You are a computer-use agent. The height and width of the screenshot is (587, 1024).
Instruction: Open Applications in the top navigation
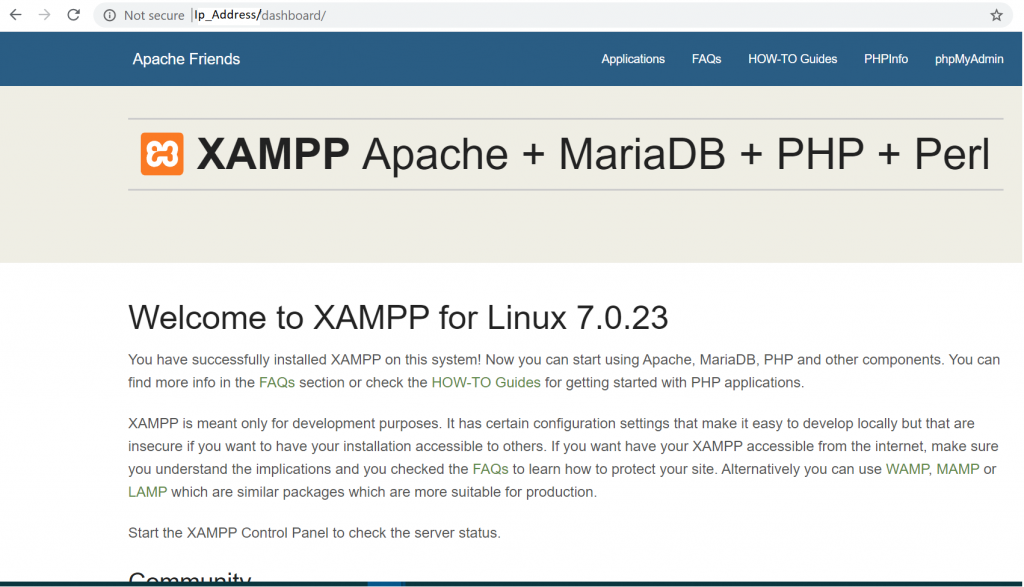633,59
